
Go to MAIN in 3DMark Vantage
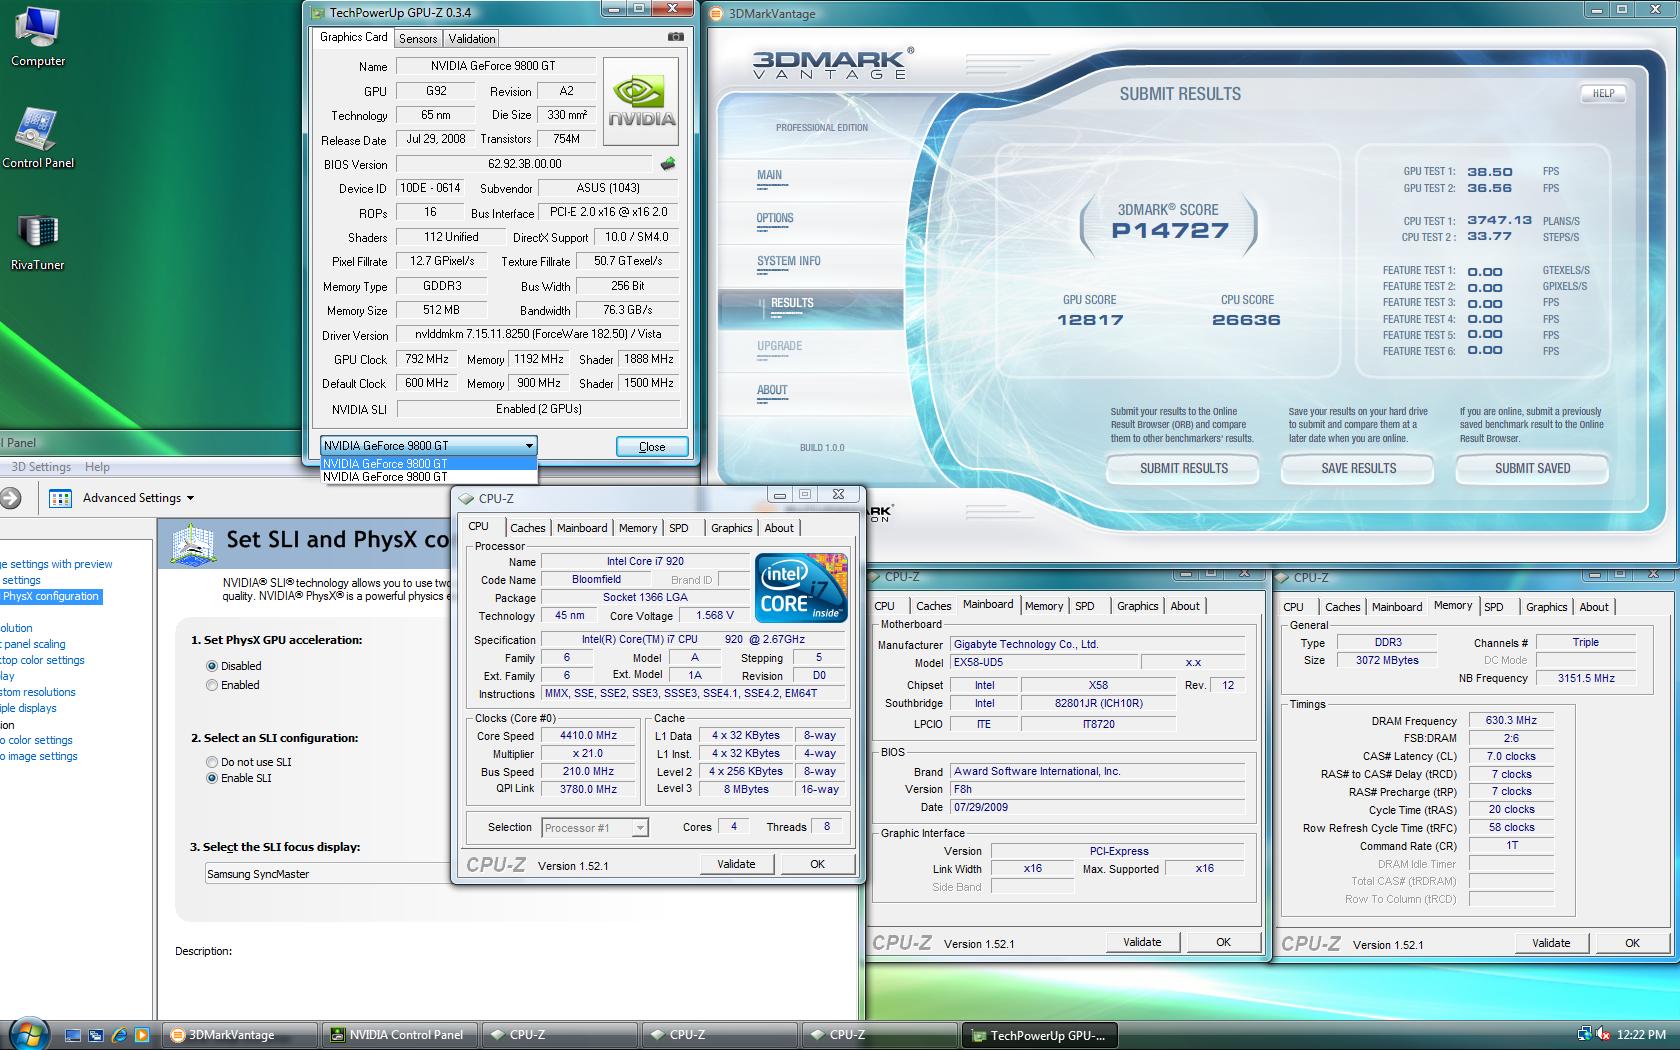pos(769,175)
